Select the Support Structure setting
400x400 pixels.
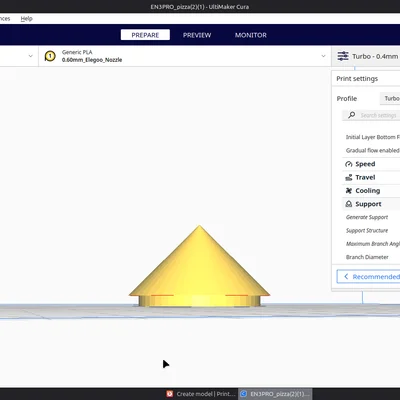(x=367, y=230)
